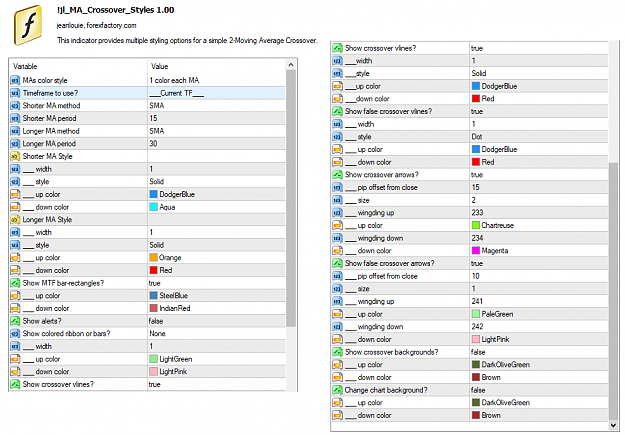This screenshot has width=625, height=435.
Task: Open the SteelBlue color swatch
Action: pyautogui.click(x=153, y=296)
